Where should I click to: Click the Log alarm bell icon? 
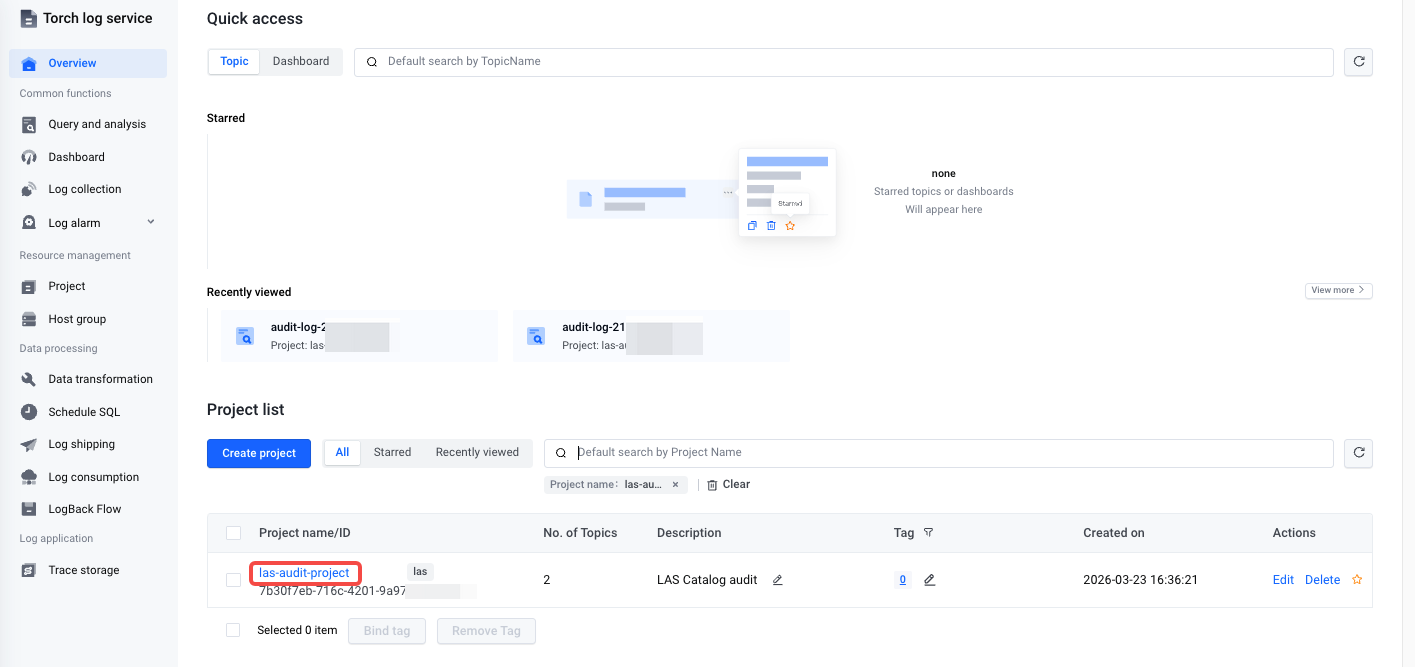coord(29,223)
